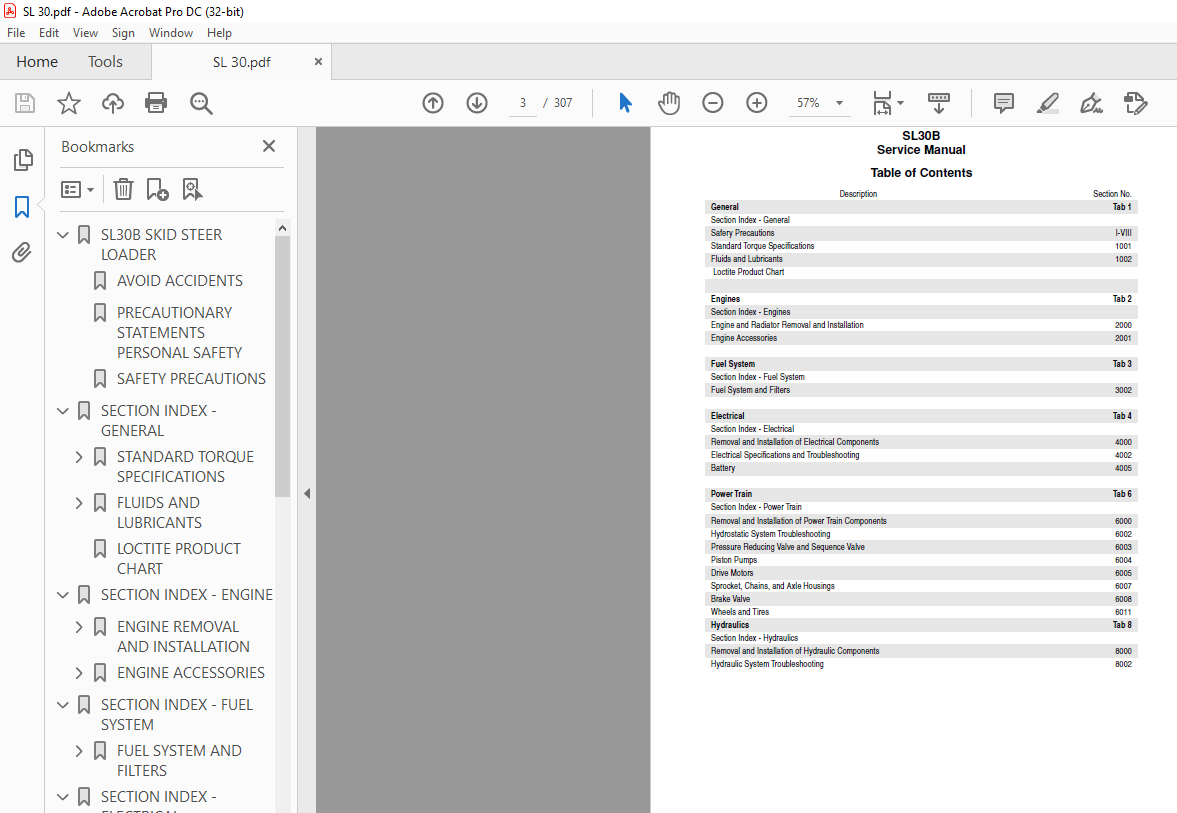The width and height of the screenshot is (1177, 813).
Task: Find the current bookmark
Action: click(x=192, y=189)
